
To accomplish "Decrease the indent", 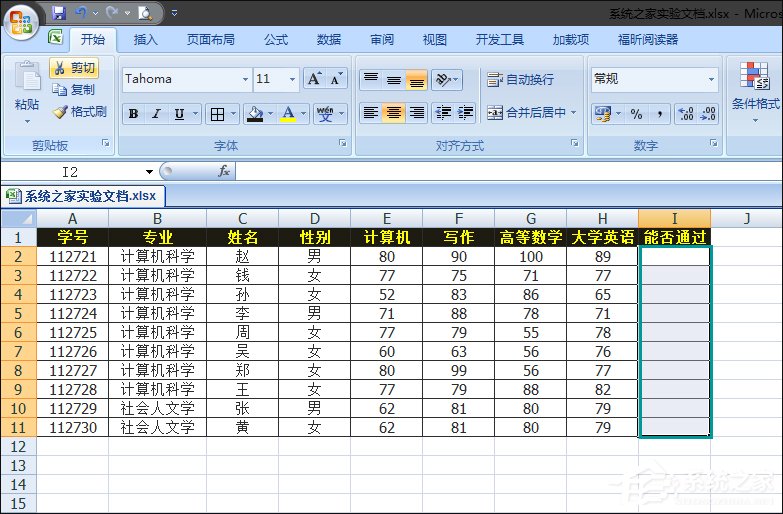I will tap(442, 113).
